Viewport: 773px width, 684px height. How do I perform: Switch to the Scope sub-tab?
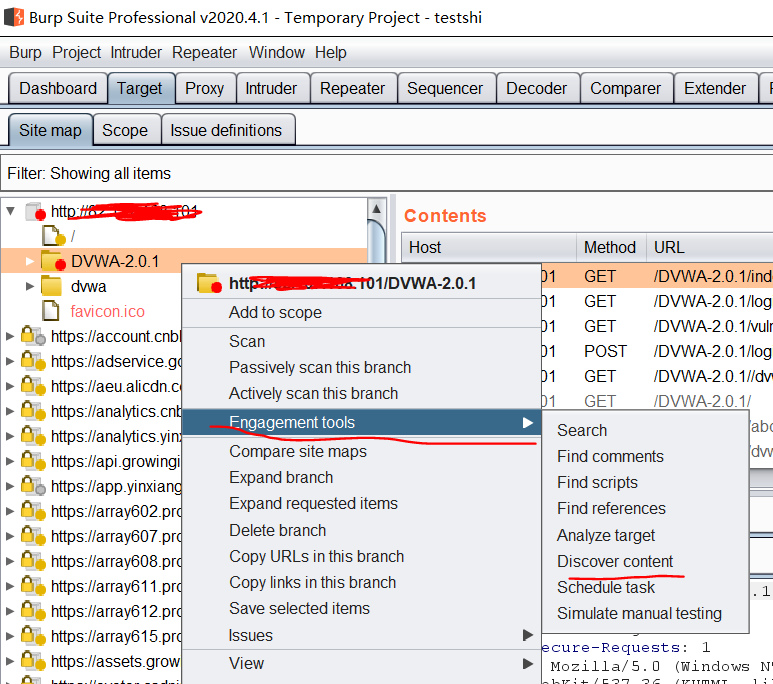click(x=125, y=130)
